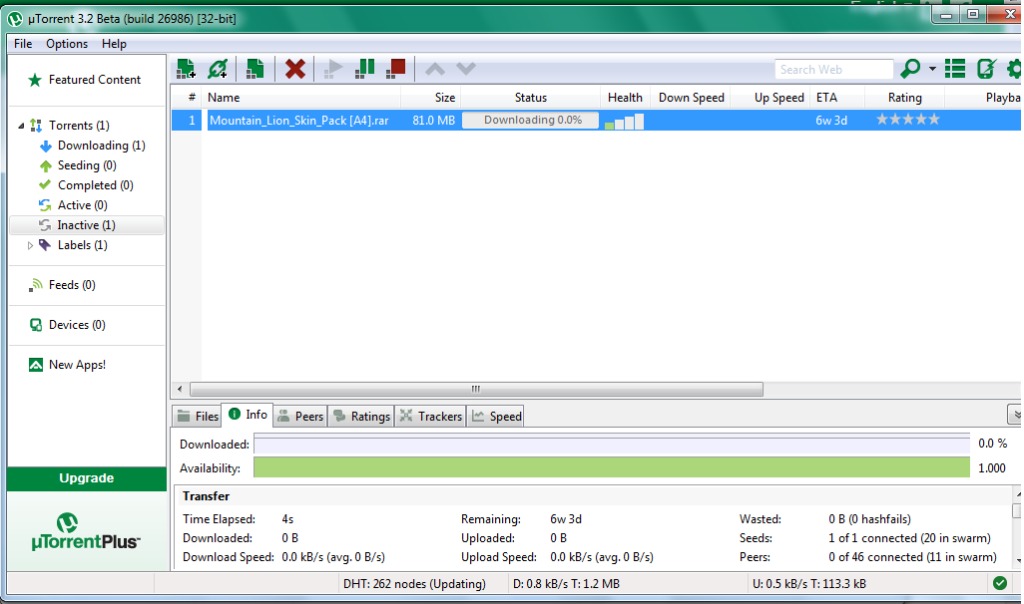This screenshot has width=1024, height=604.
Task: Click the horizontal scrollbar thumb
Action: 476,389
